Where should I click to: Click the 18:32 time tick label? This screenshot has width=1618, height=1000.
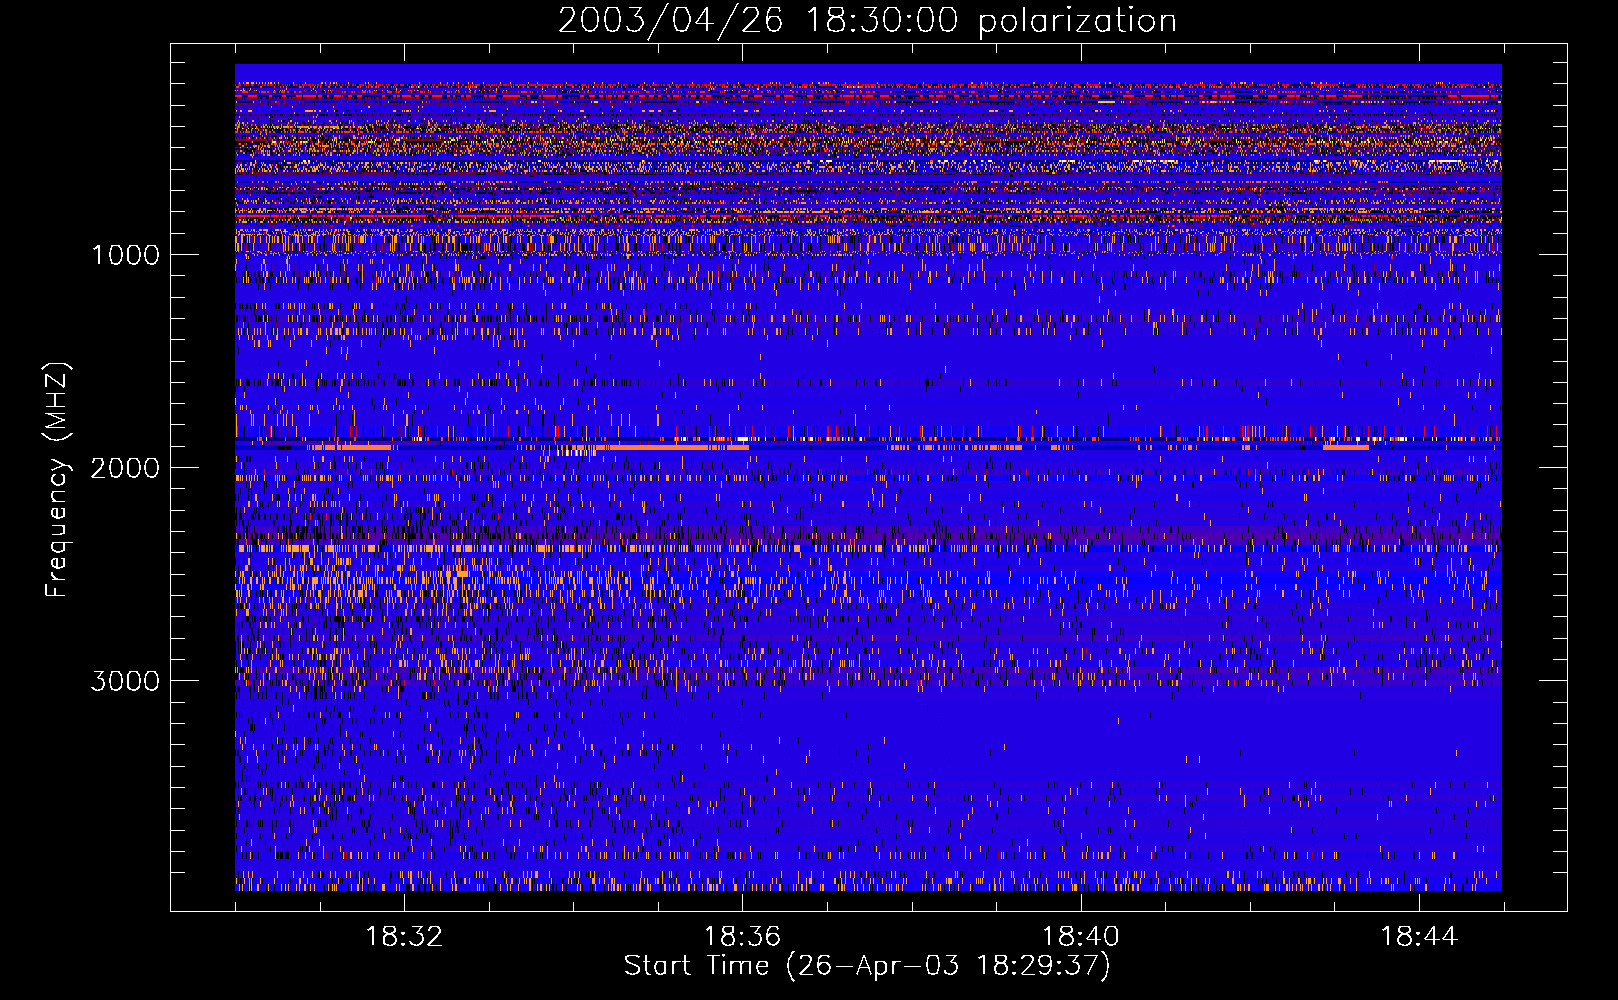click(x=404, y=937)
